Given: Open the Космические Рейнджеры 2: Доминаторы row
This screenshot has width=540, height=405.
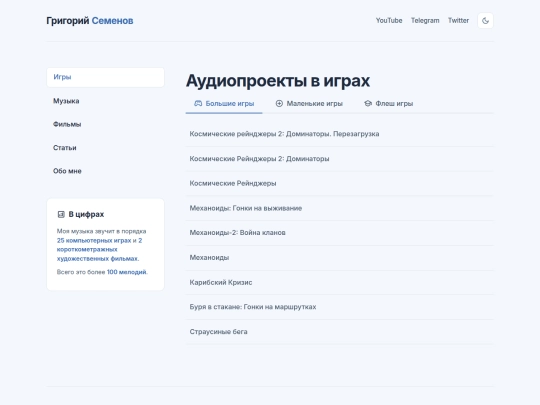Looking at the screenshot, I should click(340, 159).
